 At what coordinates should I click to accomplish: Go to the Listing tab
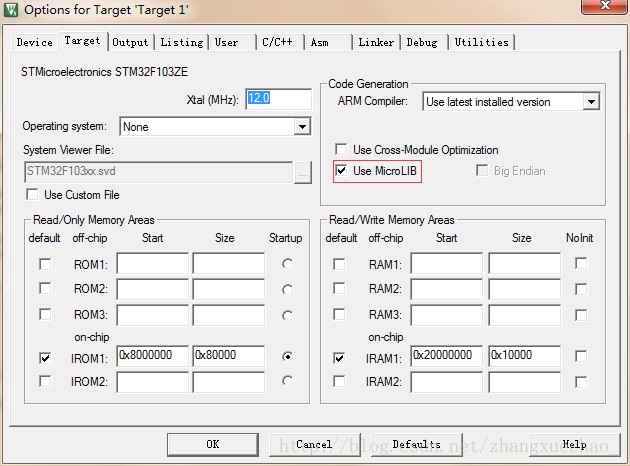tap(182, 42)
